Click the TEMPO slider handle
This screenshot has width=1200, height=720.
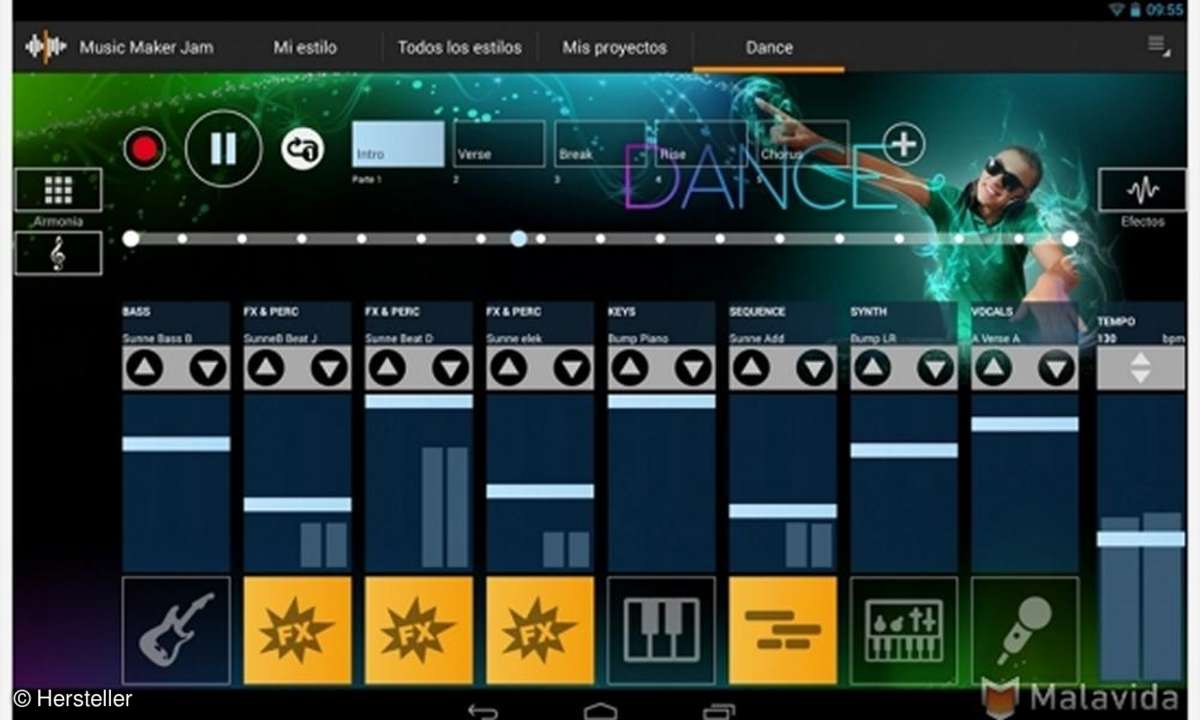coord(1140,539)
